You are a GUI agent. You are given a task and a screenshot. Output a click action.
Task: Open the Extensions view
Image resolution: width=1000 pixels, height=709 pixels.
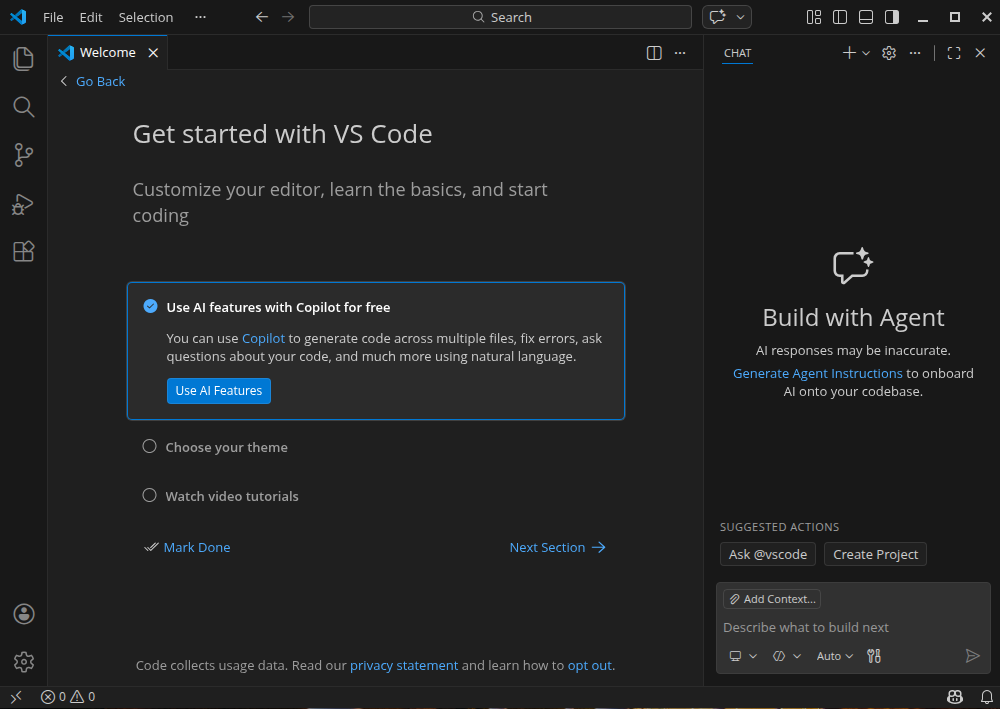[24, 252]
